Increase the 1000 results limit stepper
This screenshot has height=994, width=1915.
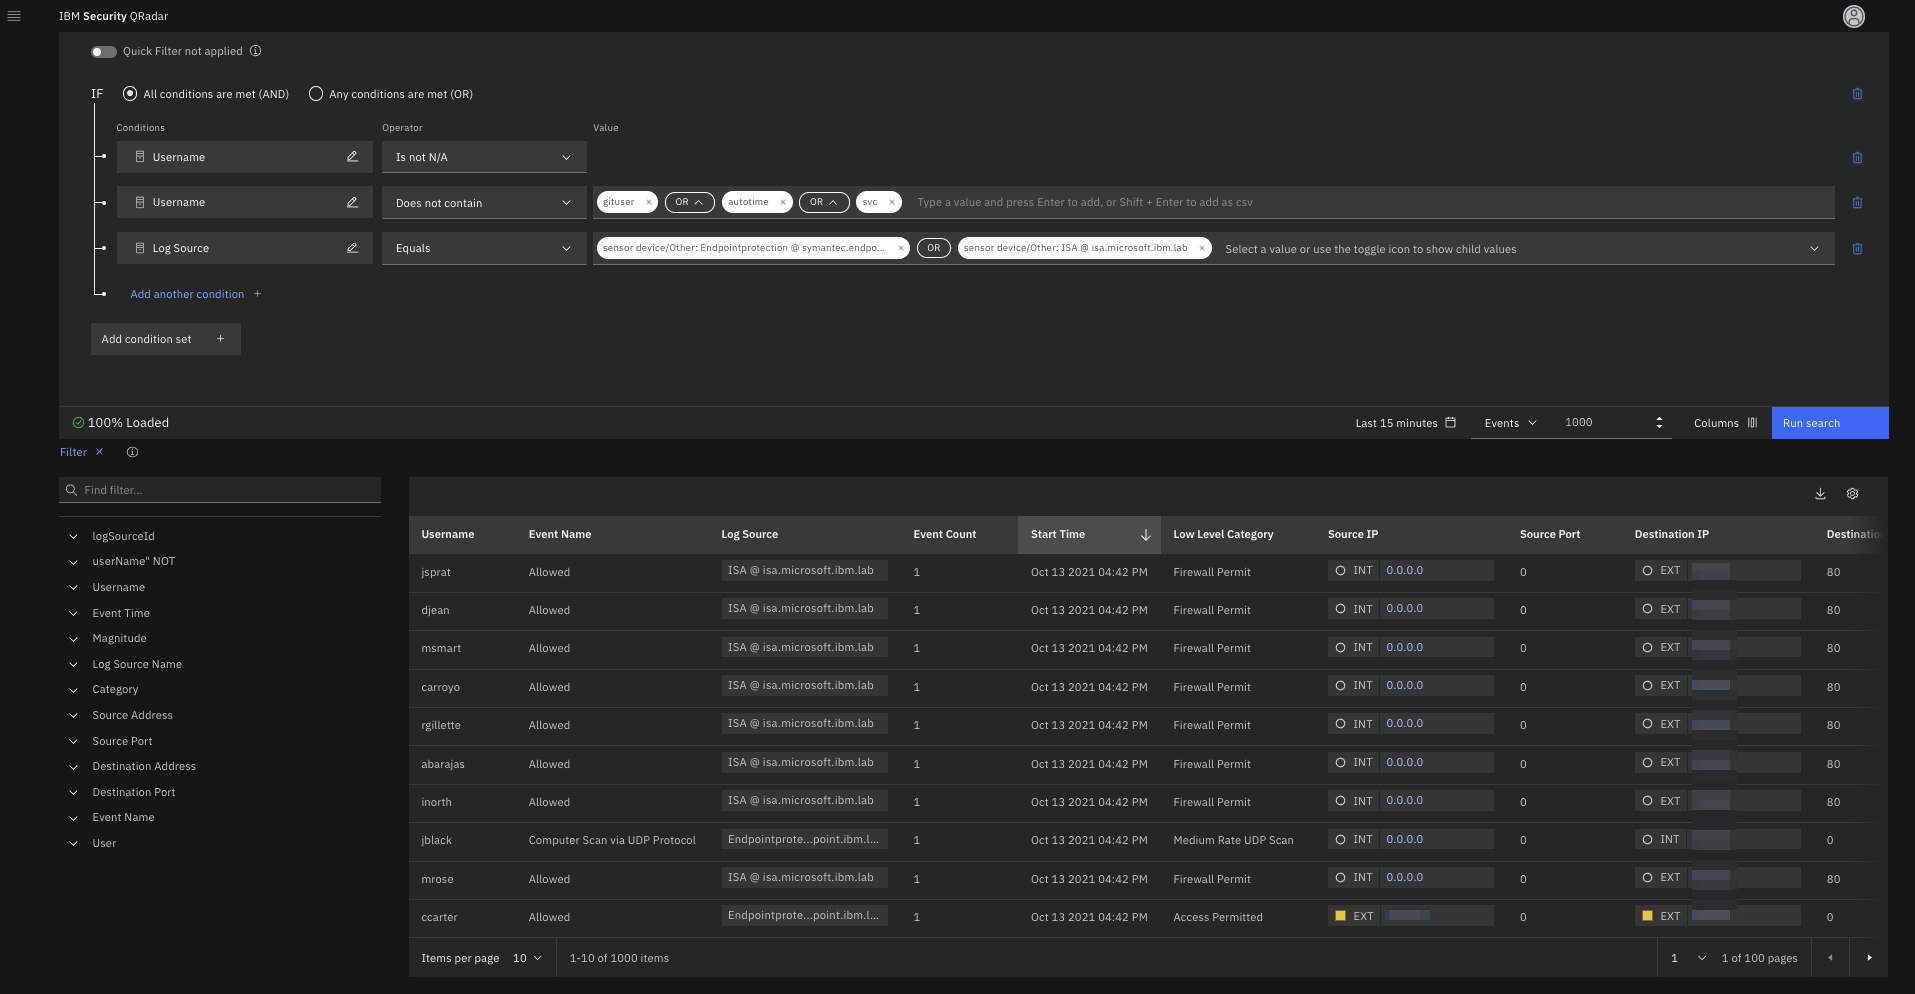[1660, 418]
